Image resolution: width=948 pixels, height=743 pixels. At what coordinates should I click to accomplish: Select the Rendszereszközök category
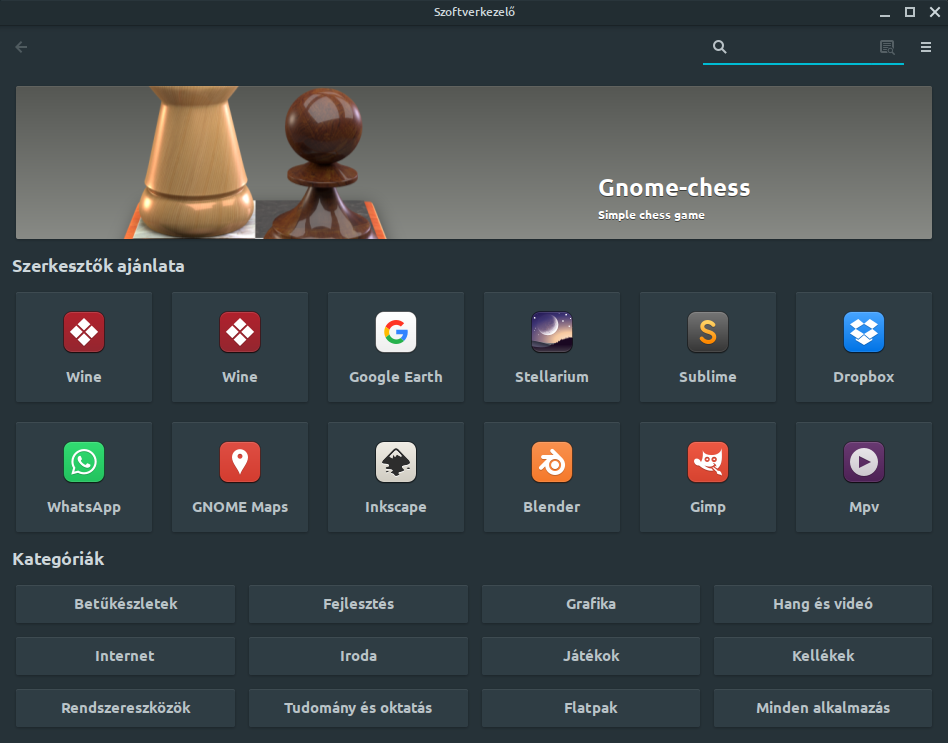pos(126,708)
